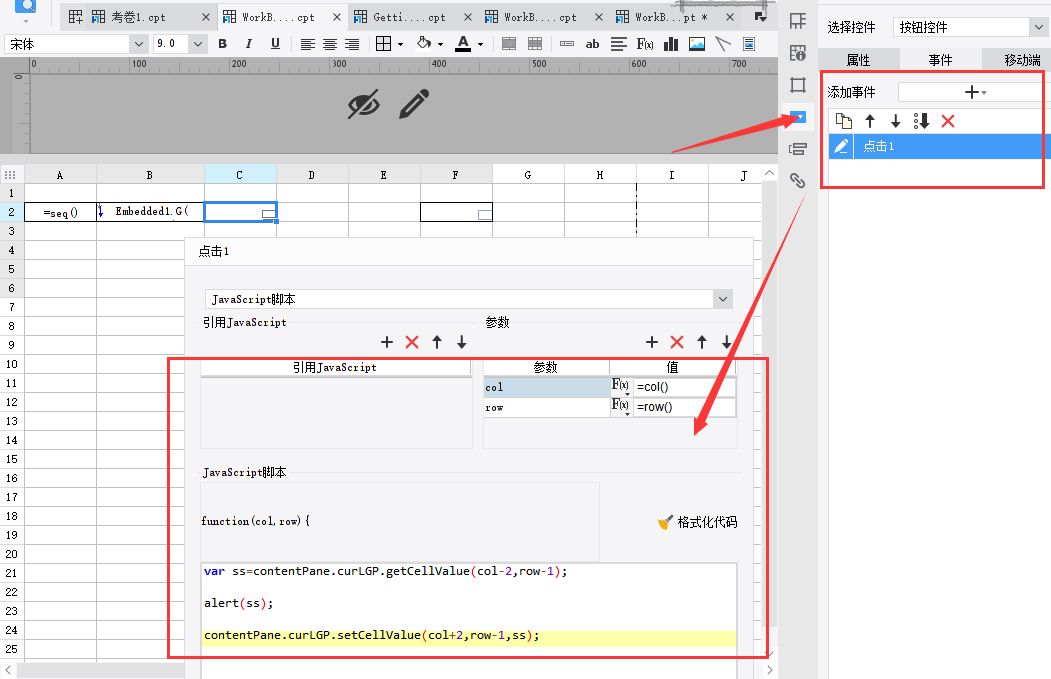Switch to the 移动端 tab
This screenshot has height=679, width=1051.
(1022, 60)
